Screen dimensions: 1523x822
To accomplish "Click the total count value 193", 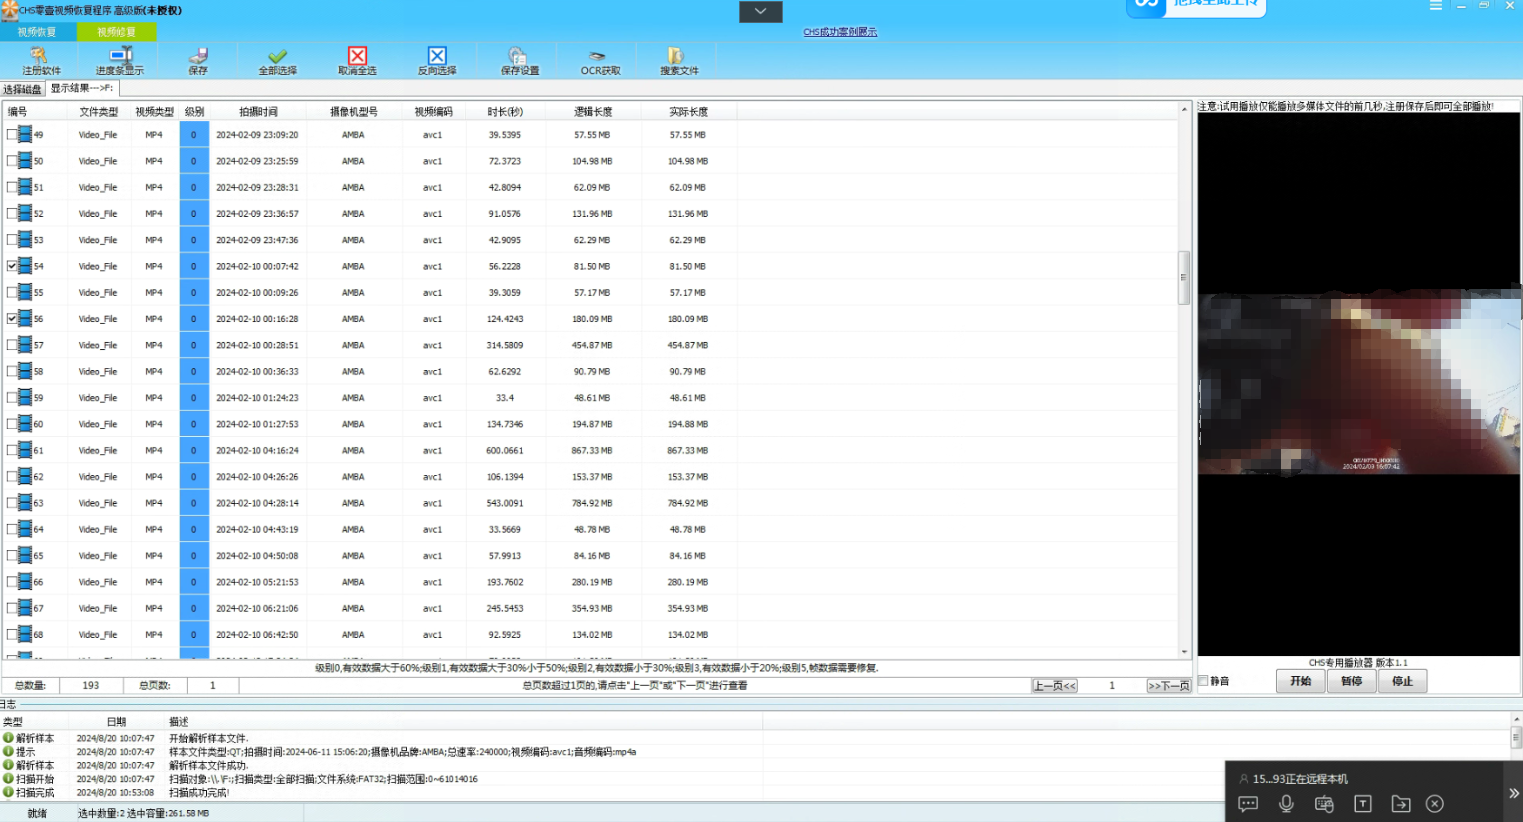I will 91,686.
